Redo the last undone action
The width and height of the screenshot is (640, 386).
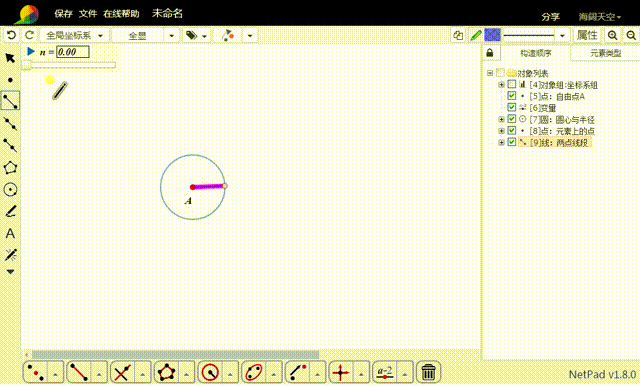click(x=29, y=35)
